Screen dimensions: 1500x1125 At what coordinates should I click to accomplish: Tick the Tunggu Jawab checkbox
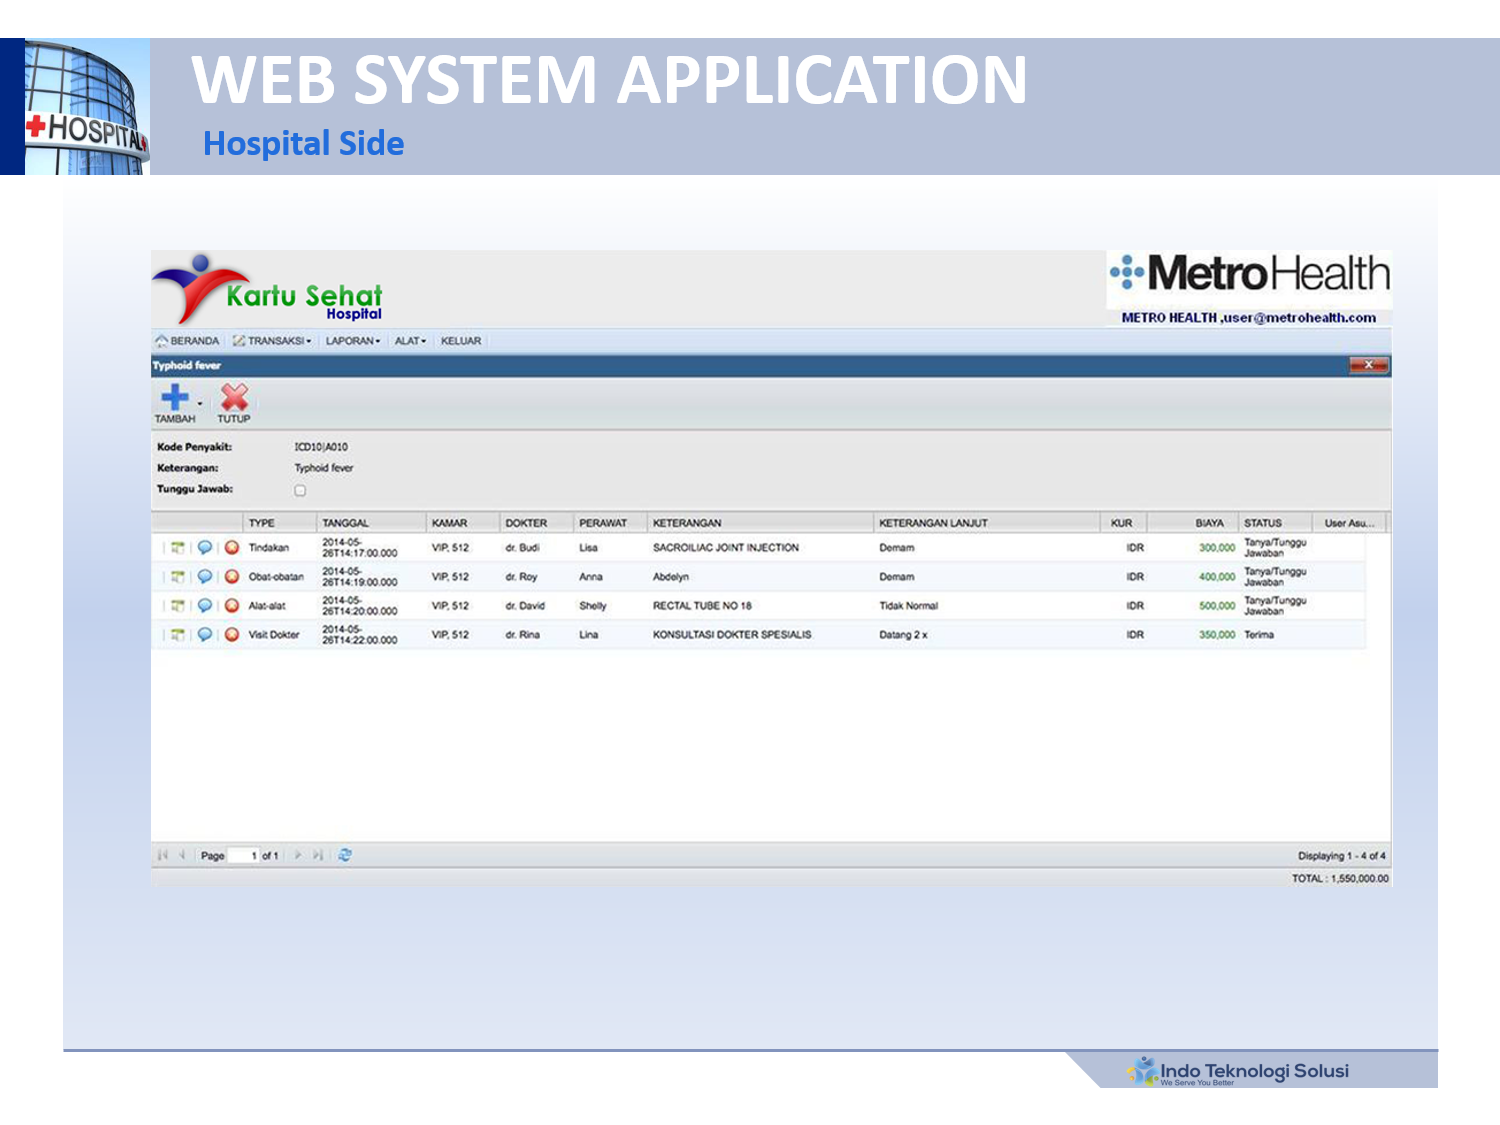[x=300, y=490]
